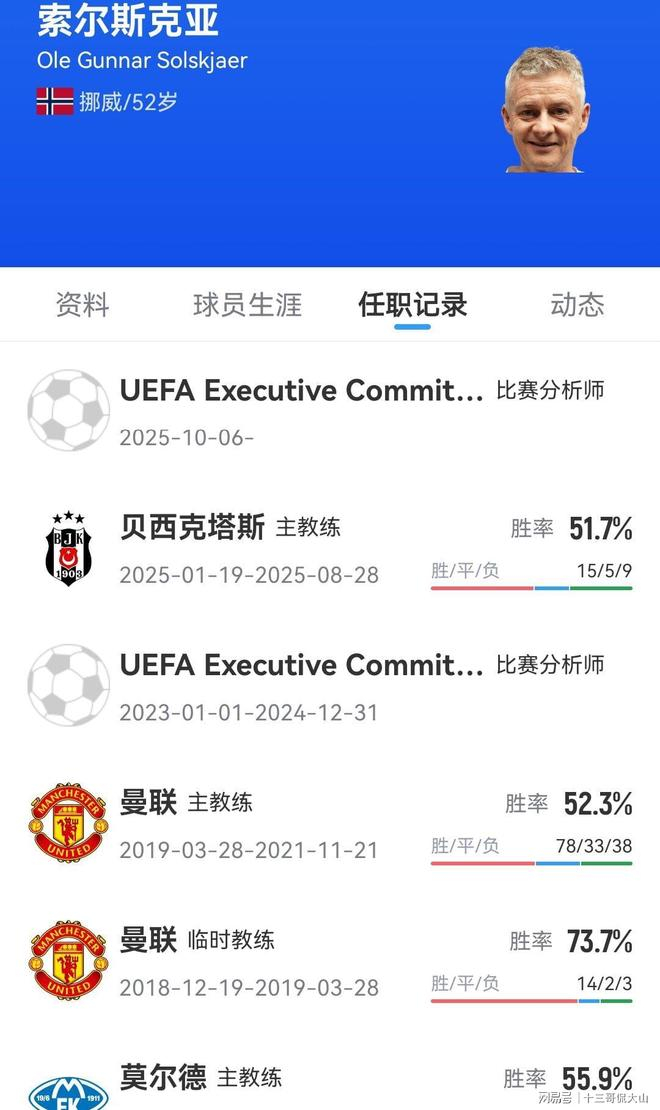660x1110 pixels.
Task: Click the 78/33/38 win-draw-loss bar
Action: tap(531, 862)
